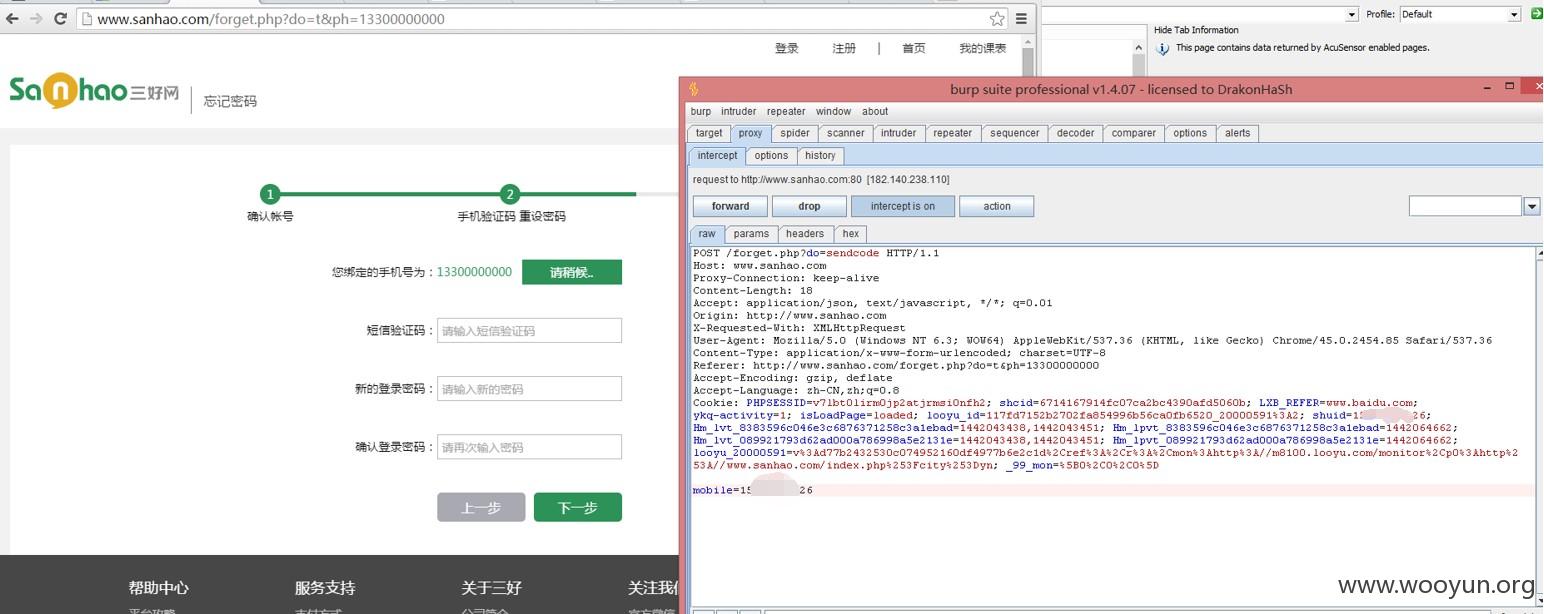Click the 下一步 next step button
This screenshot has width=1544, height=614.
[577, 507]
